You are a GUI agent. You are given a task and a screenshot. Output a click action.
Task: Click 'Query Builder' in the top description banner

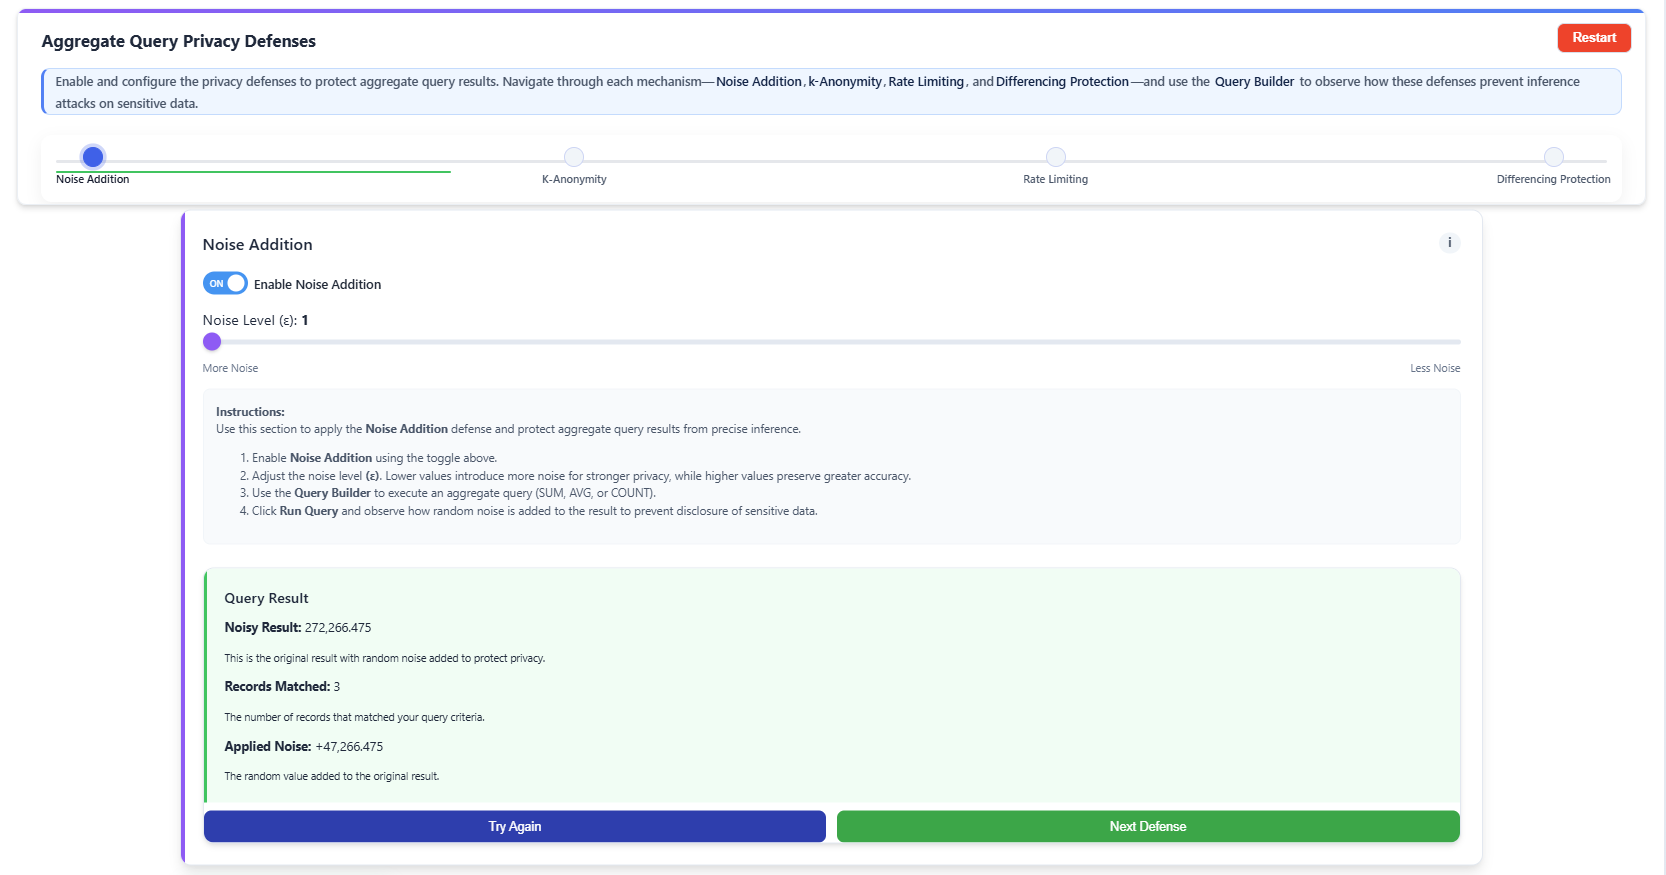coord(1254,82)
